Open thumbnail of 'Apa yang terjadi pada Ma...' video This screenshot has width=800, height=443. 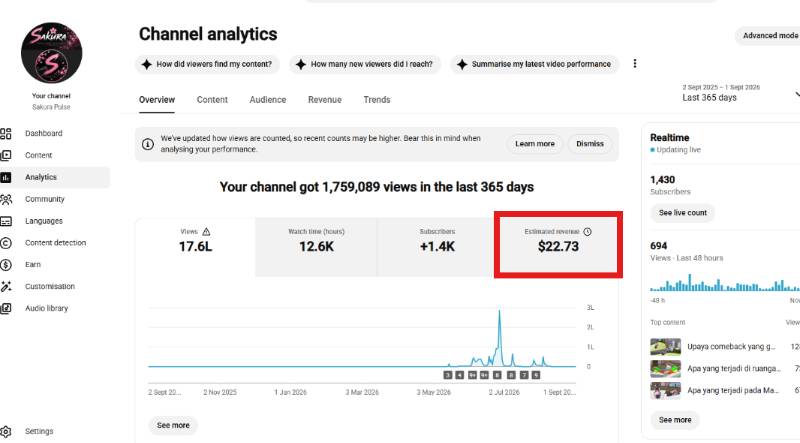(665, 391)
